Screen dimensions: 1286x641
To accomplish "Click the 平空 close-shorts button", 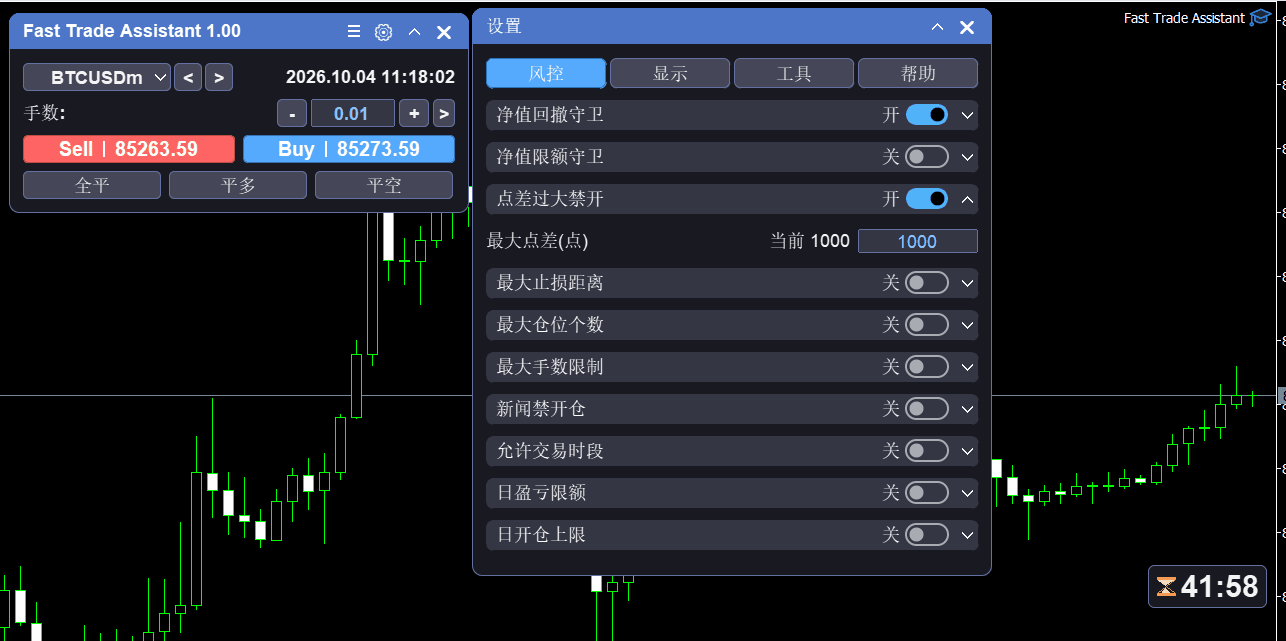I will pyautogui.click(x=384, y=185).
